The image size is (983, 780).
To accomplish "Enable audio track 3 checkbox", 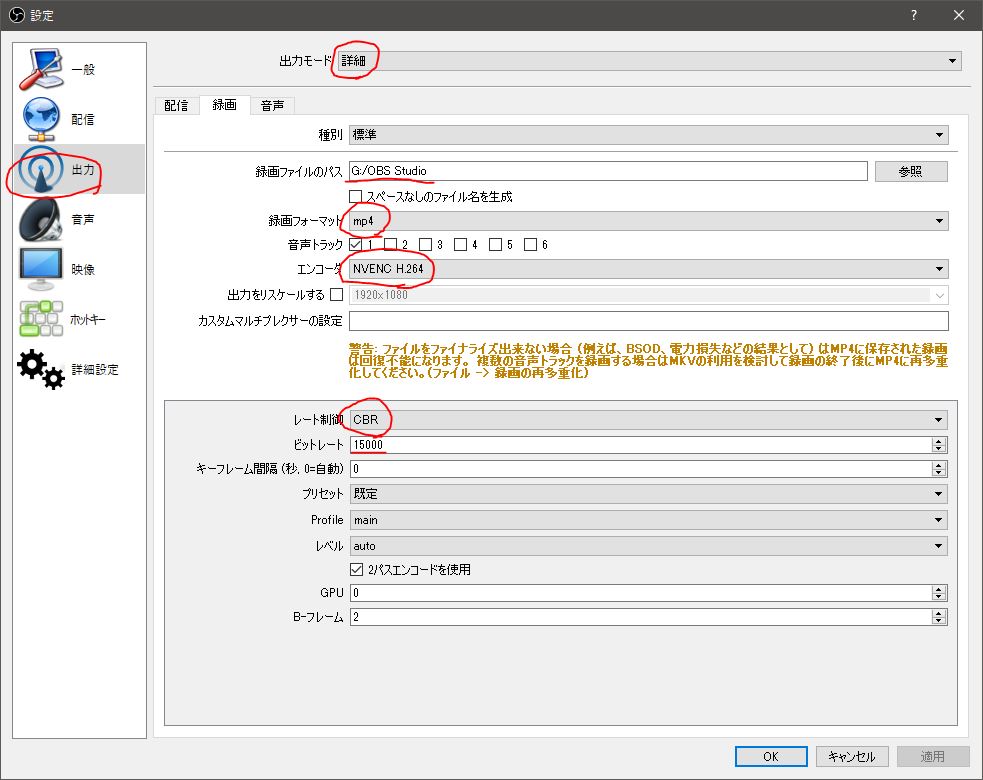I will pyautogui.click(x=426, y=244).
